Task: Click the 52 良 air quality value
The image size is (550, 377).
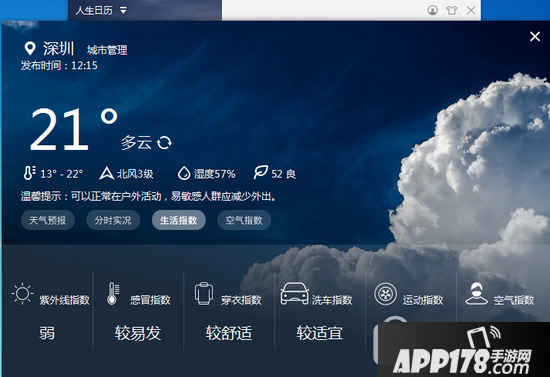Action: coord(283,174)
